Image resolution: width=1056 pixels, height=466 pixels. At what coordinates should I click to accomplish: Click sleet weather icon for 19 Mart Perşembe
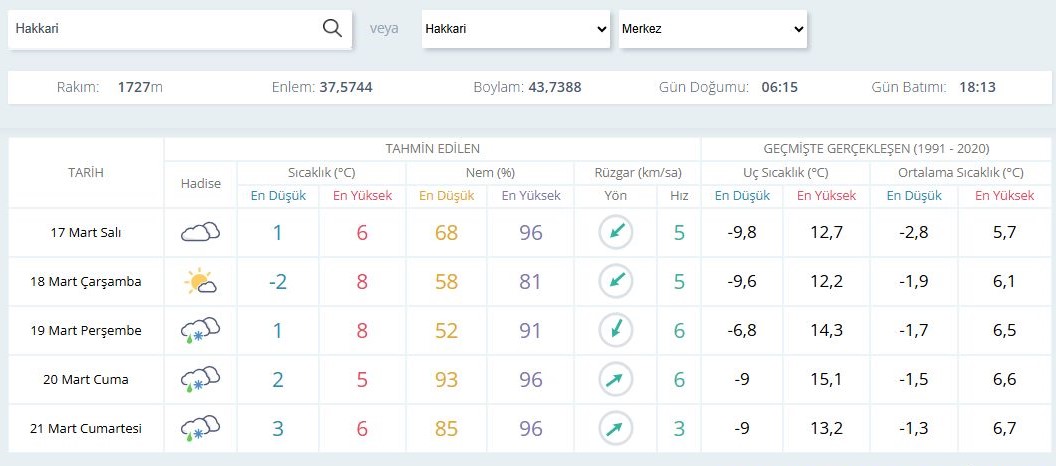200,331
